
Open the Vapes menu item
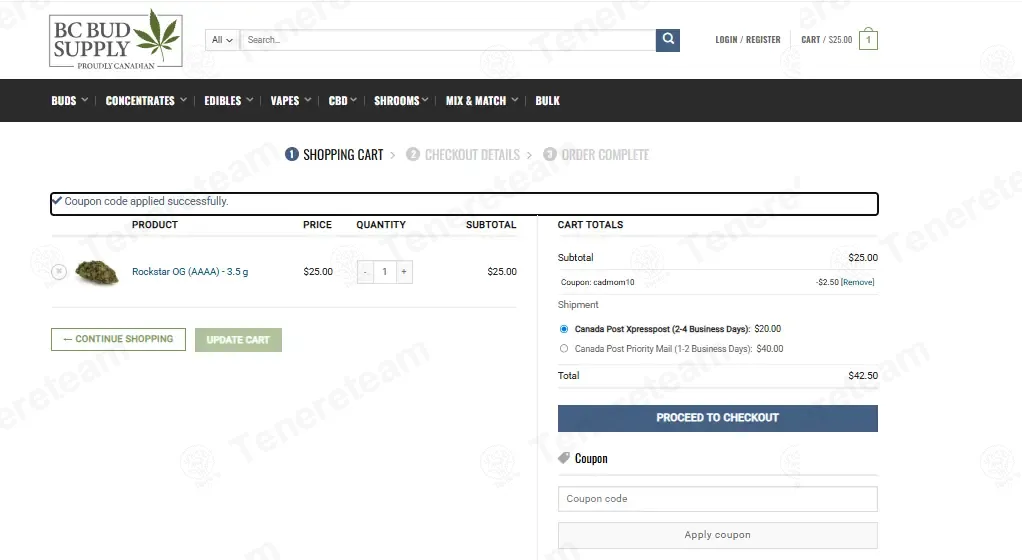(x=285, y=100)
